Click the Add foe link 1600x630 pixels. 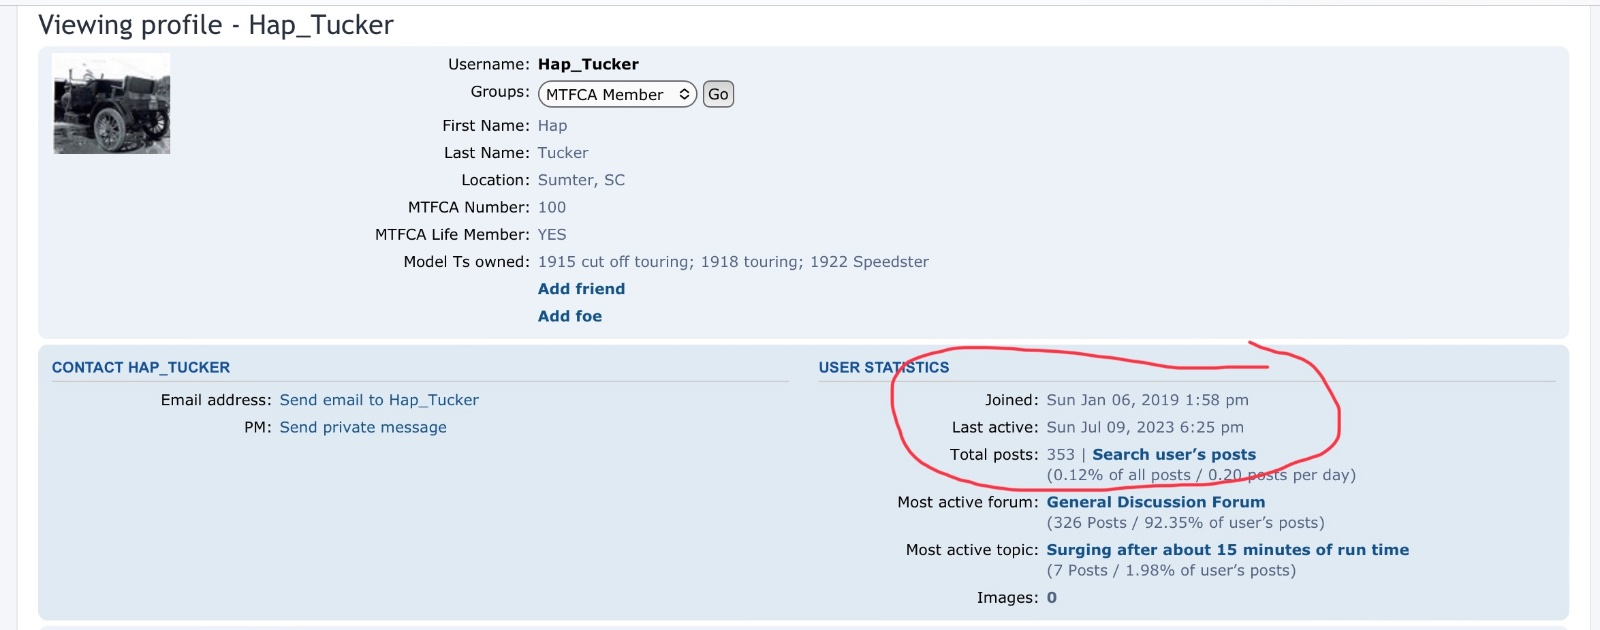point(570,316)
